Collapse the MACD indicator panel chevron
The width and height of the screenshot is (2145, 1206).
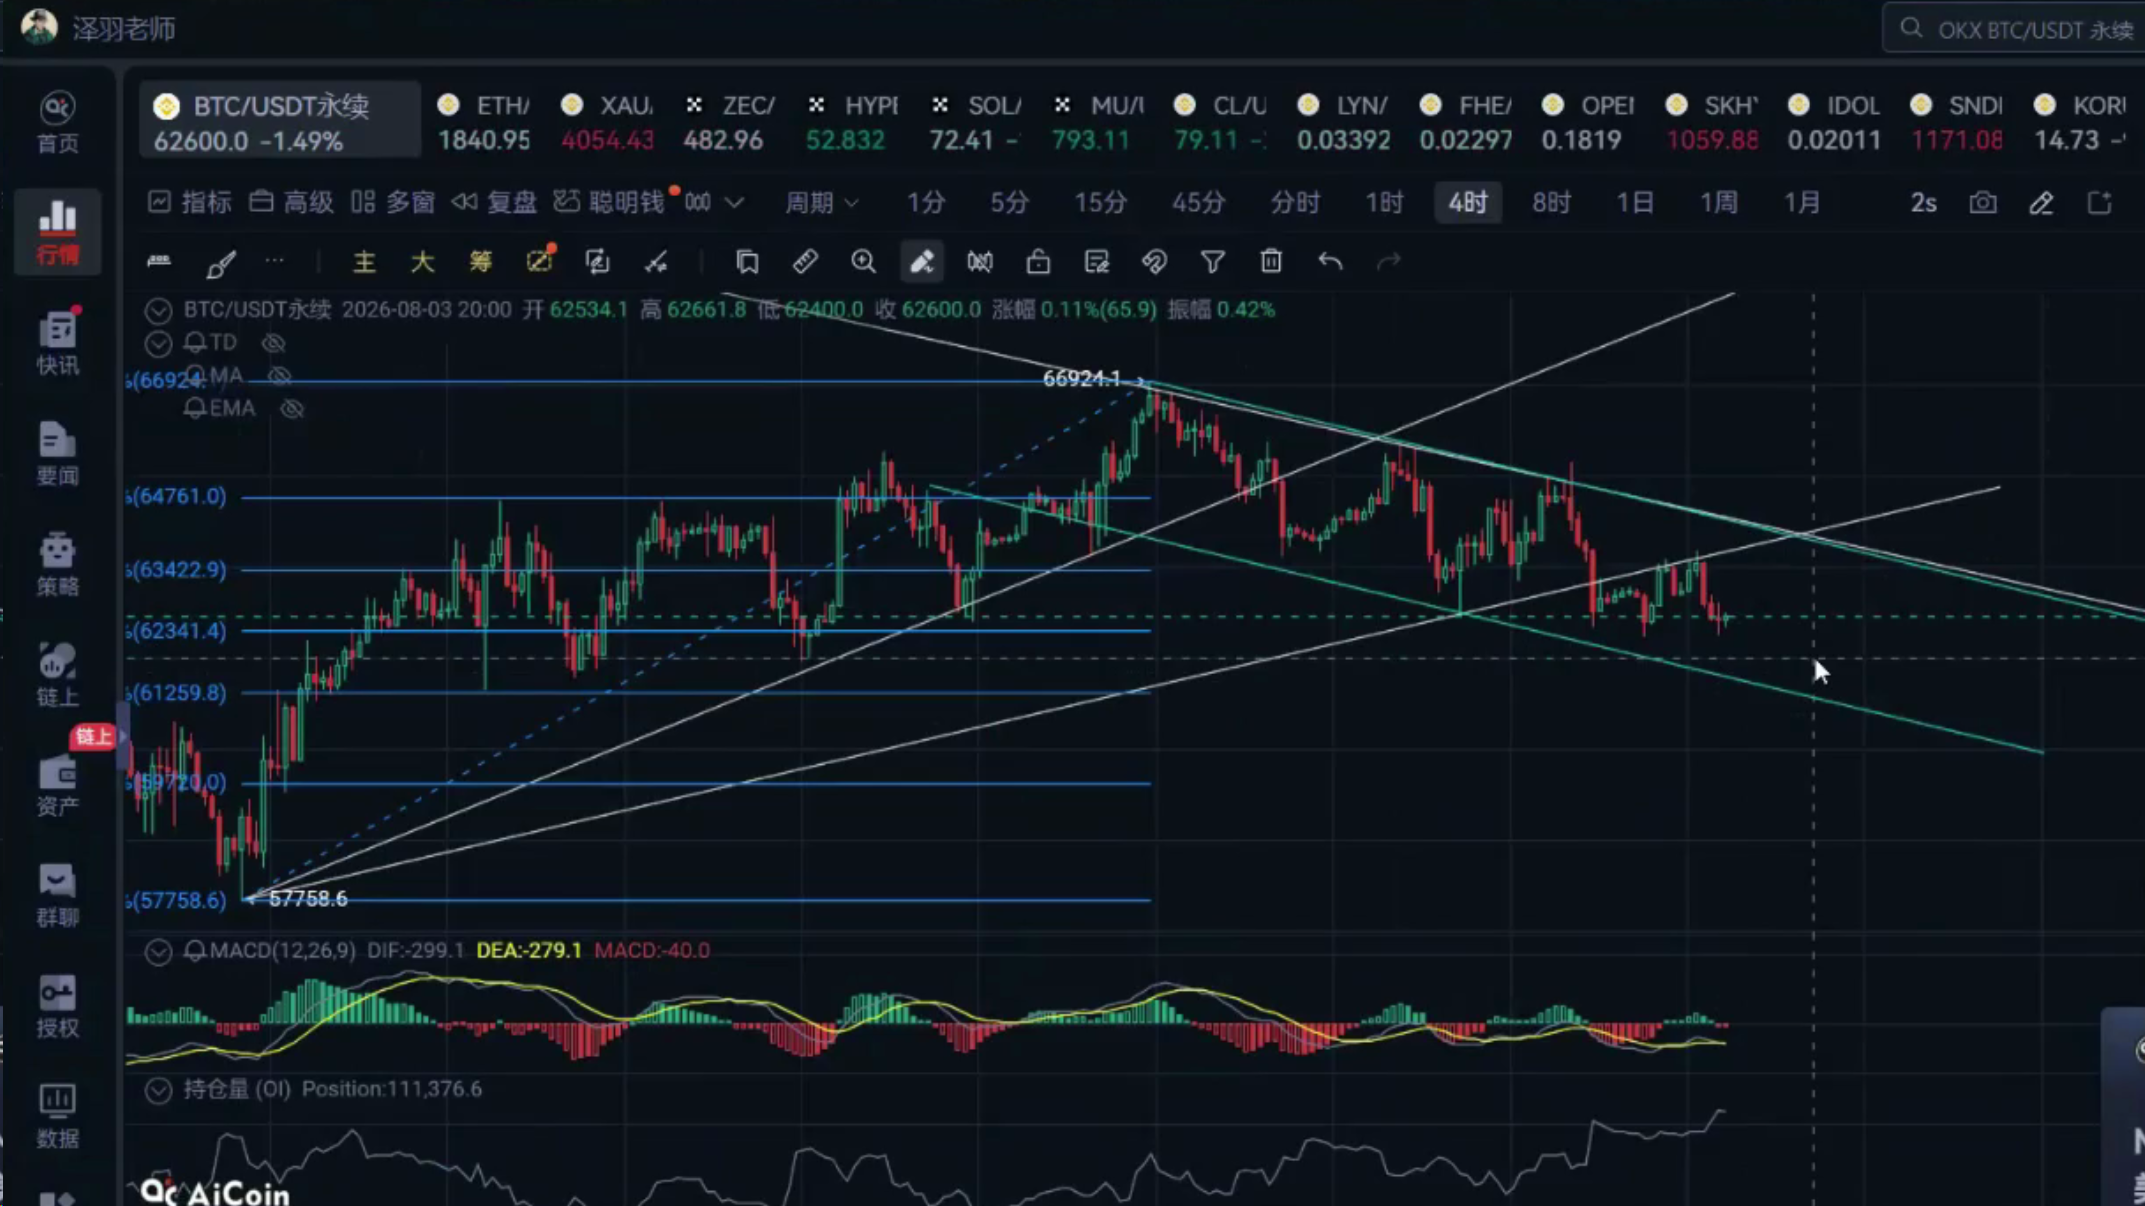(158, 951)
